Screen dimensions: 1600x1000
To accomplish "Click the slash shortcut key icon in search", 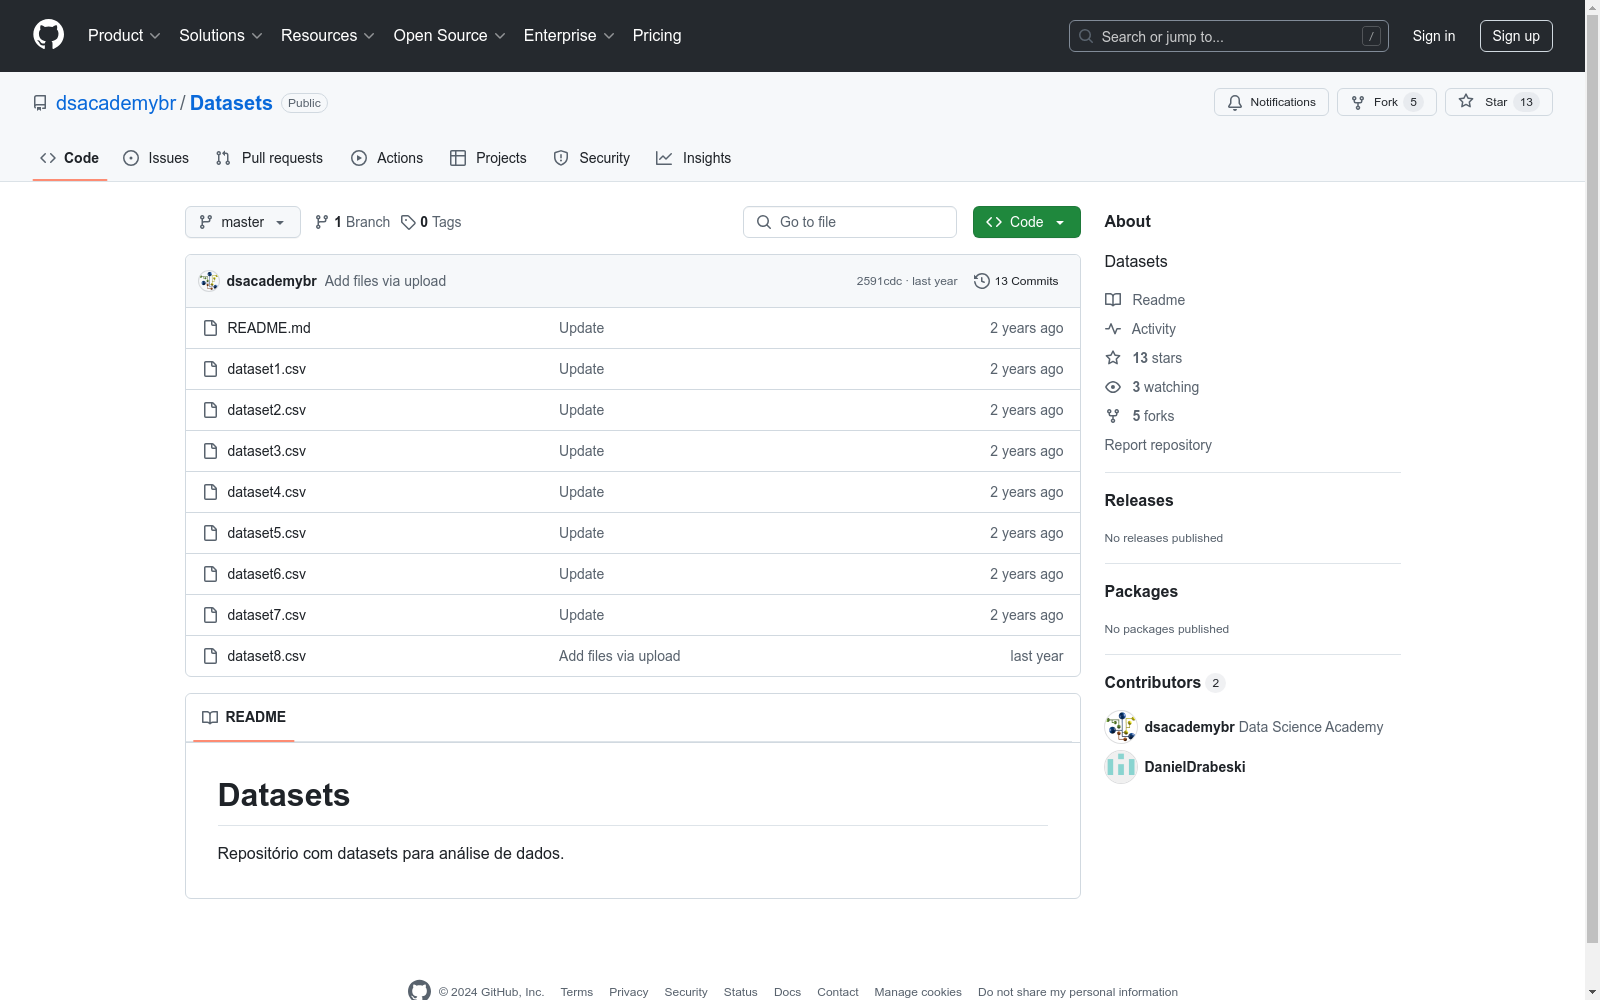I will (x=1371, y=36).
